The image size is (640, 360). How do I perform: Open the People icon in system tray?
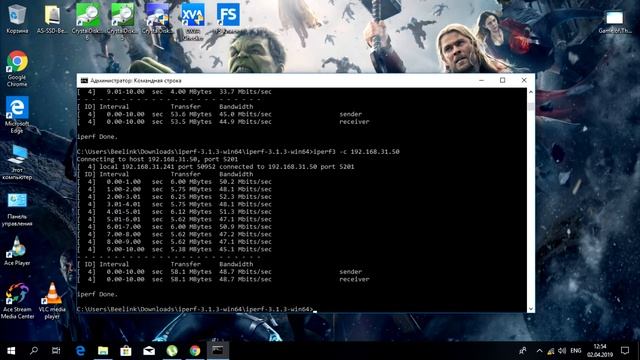[523, 351]
